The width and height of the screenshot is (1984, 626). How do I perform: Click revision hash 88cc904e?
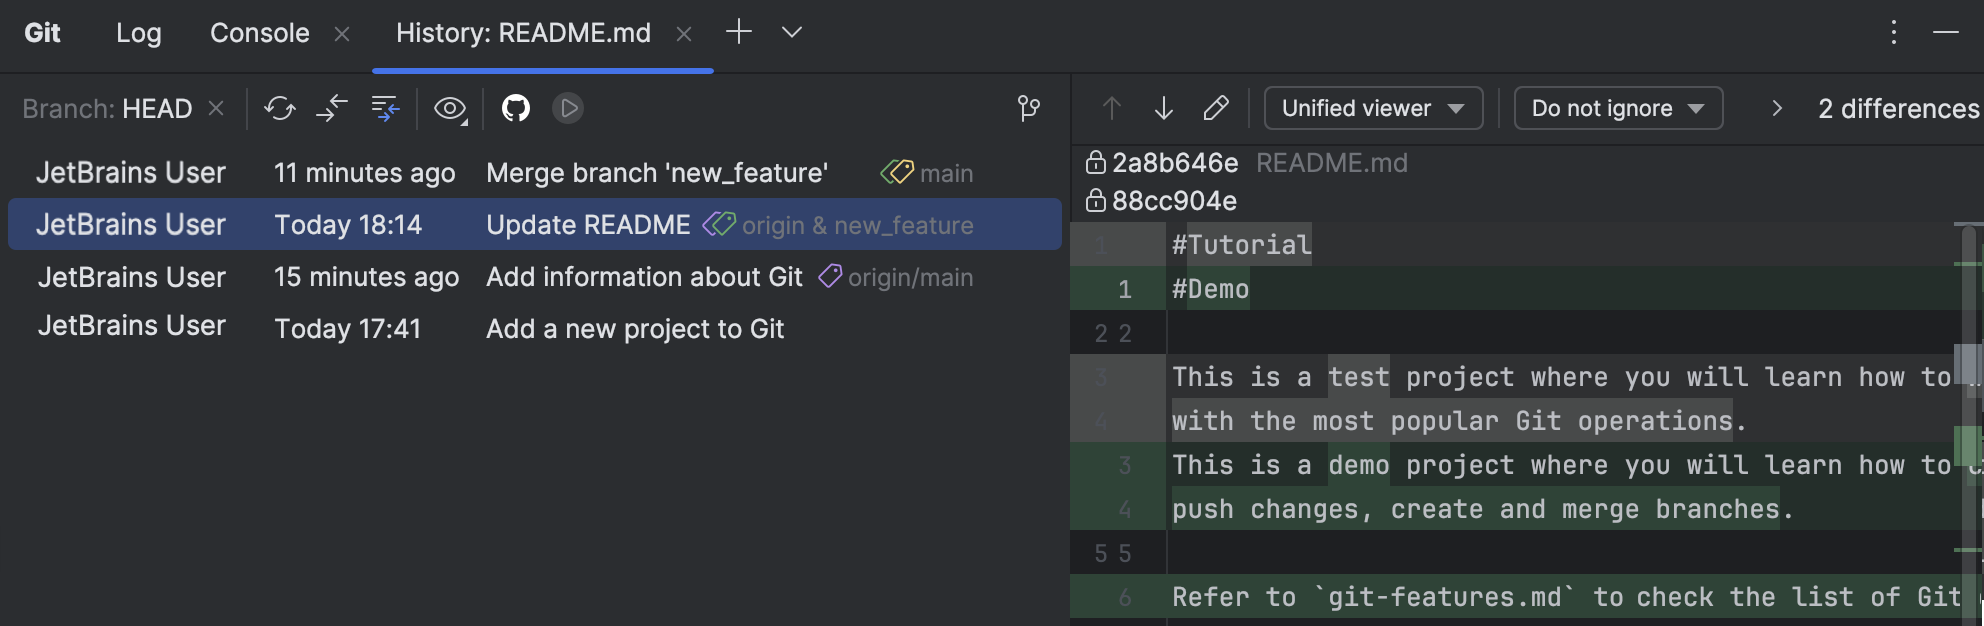click(1175, 201)
